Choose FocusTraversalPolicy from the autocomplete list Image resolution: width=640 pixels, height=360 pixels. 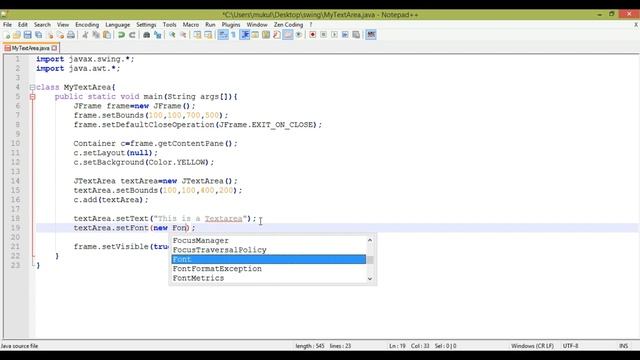click(268, 250)
